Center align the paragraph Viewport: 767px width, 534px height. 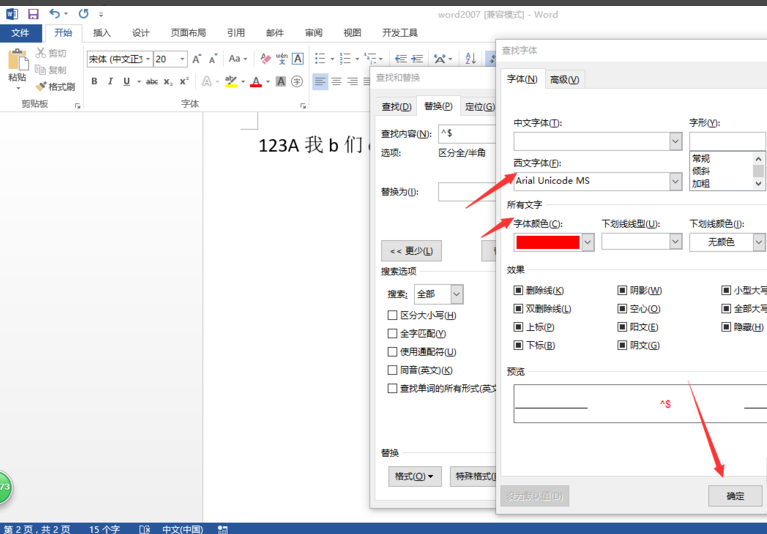click(337, 82)
